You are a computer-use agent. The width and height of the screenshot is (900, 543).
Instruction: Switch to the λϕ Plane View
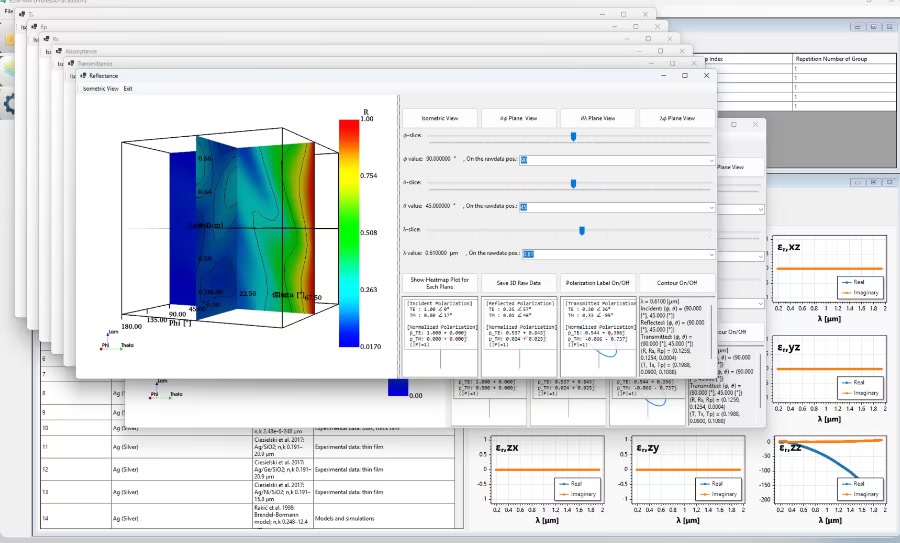coord(676,118)
